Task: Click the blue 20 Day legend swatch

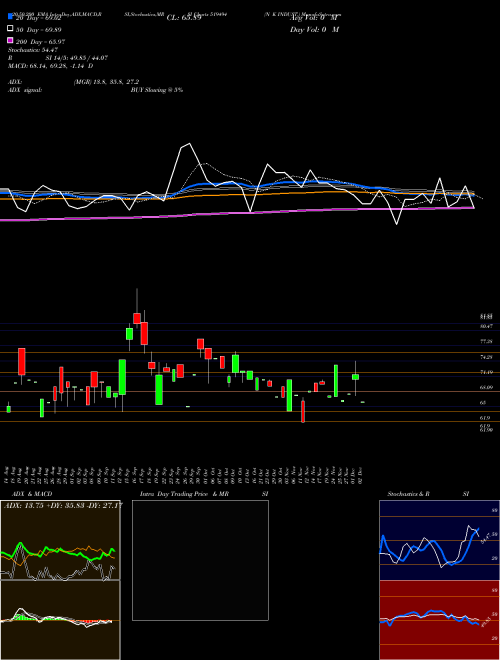Action: (x=10, y=16)
